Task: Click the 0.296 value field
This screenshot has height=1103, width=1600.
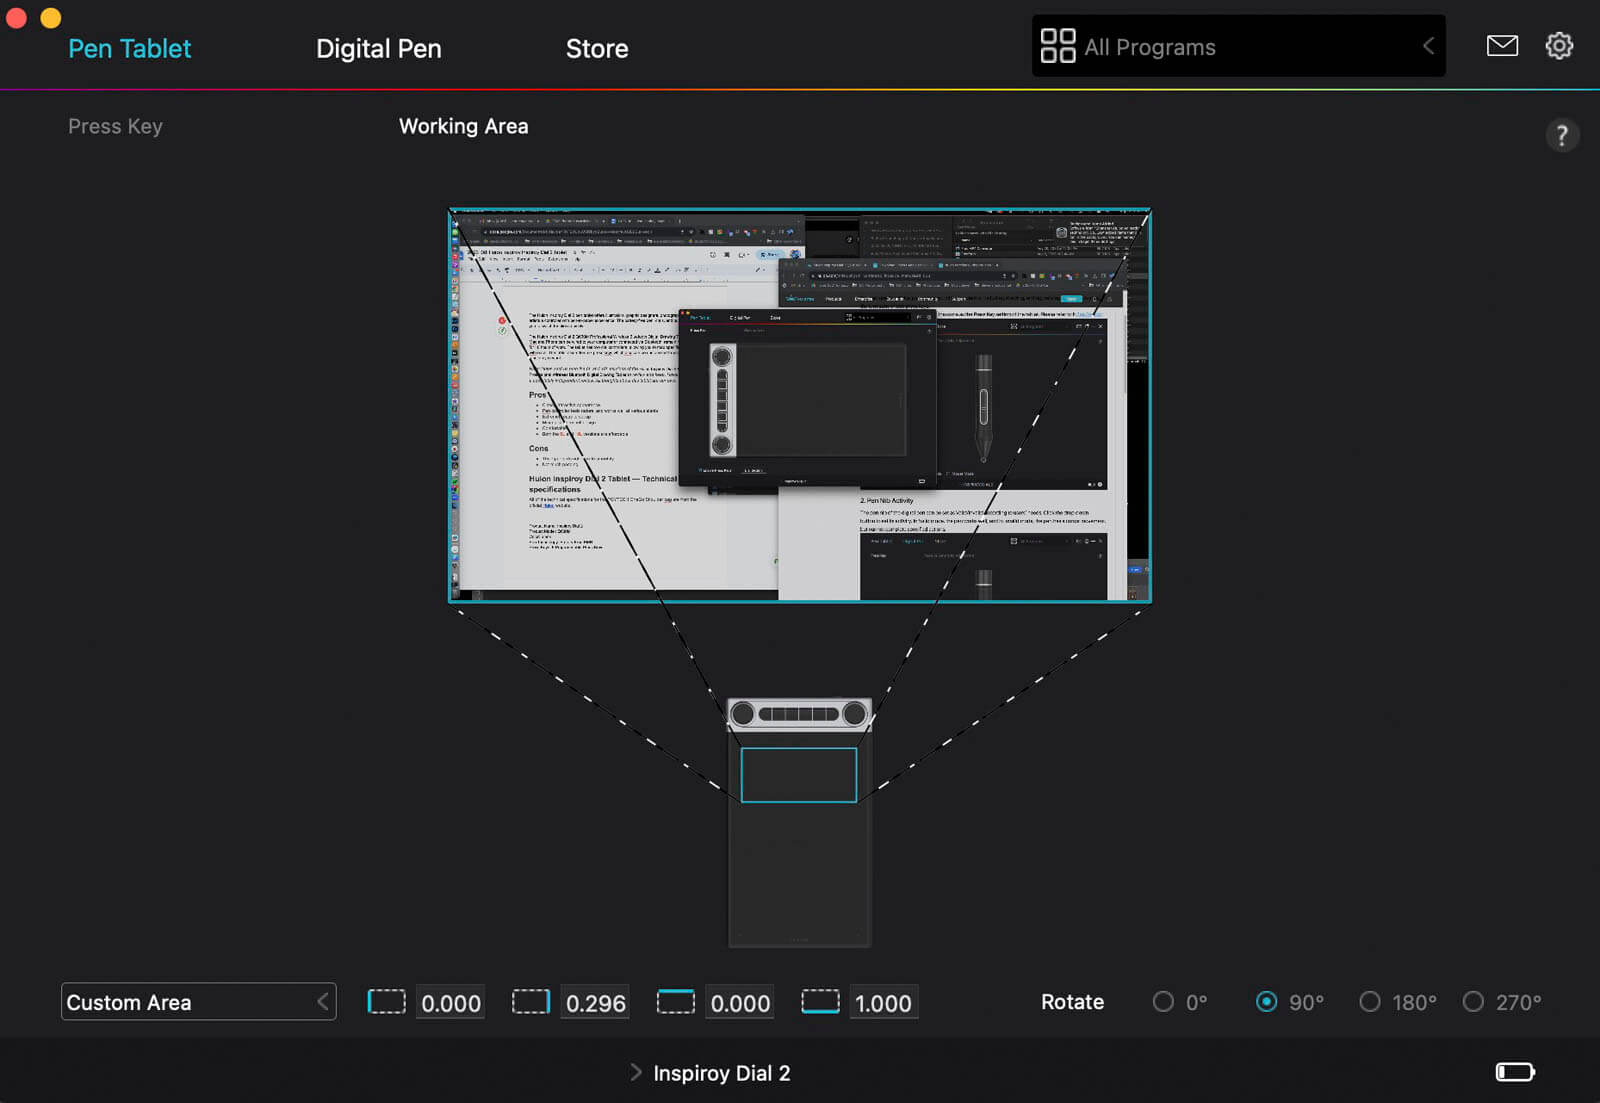Action: (x=596, y=1003)
